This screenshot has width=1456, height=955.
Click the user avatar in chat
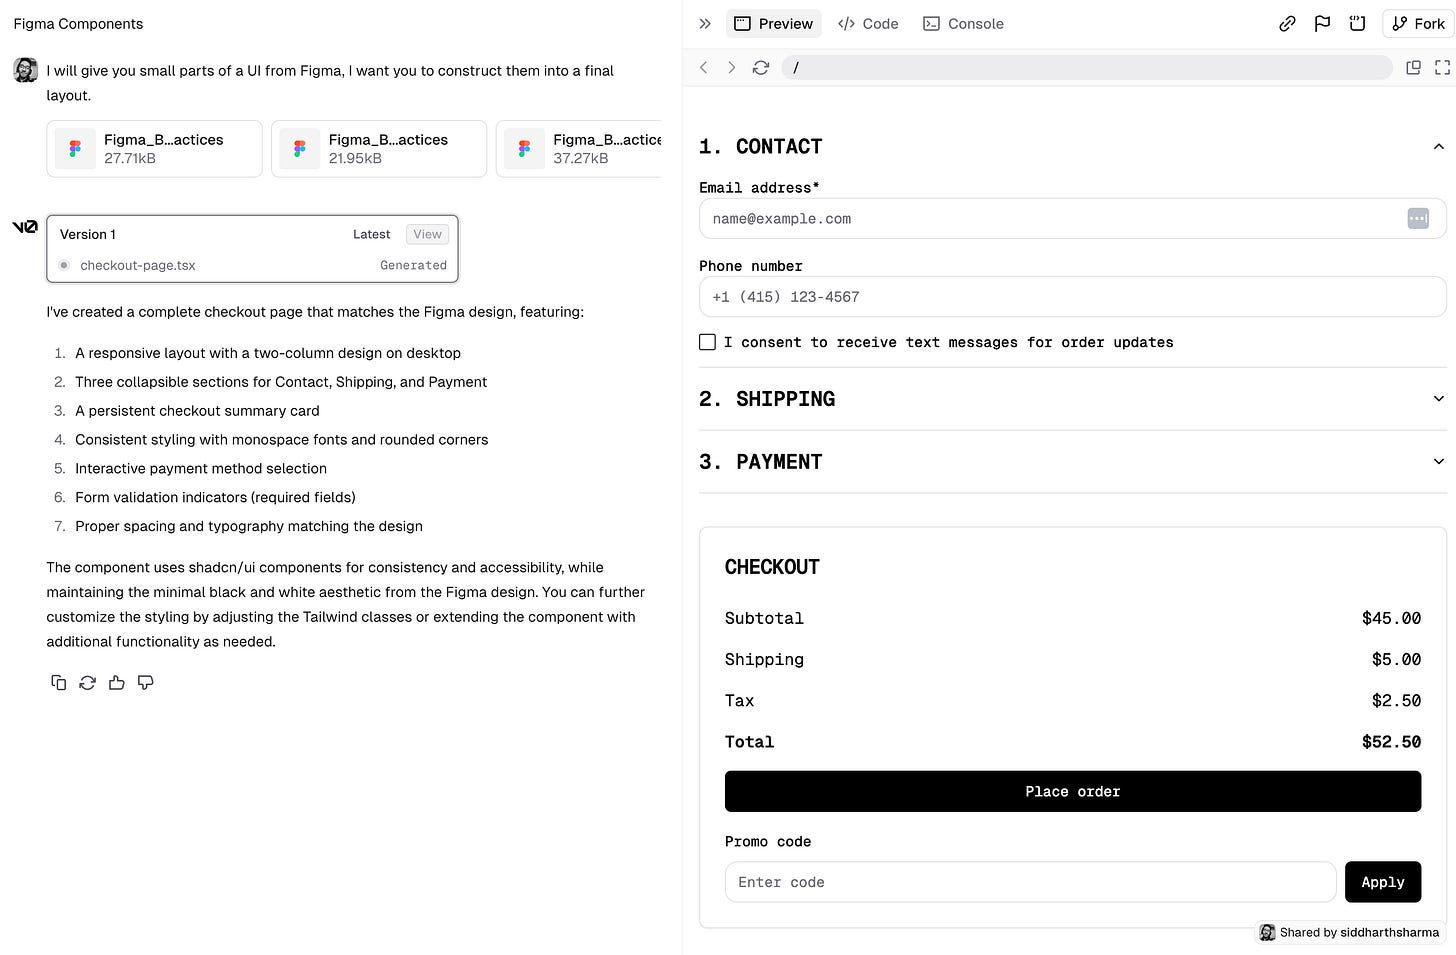[x=25, y=70]
